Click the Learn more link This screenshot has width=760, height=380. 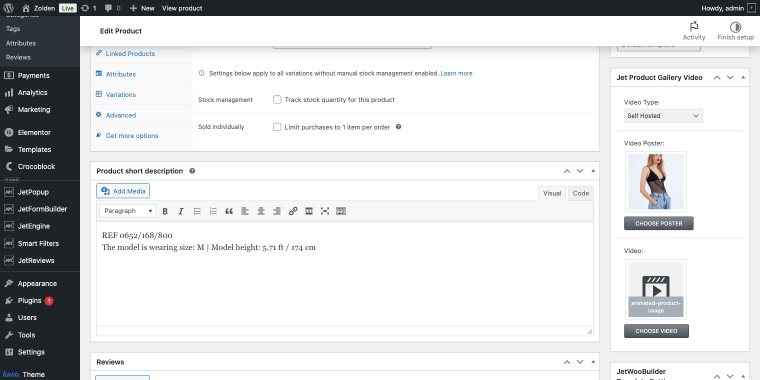(x=456, y=73)
